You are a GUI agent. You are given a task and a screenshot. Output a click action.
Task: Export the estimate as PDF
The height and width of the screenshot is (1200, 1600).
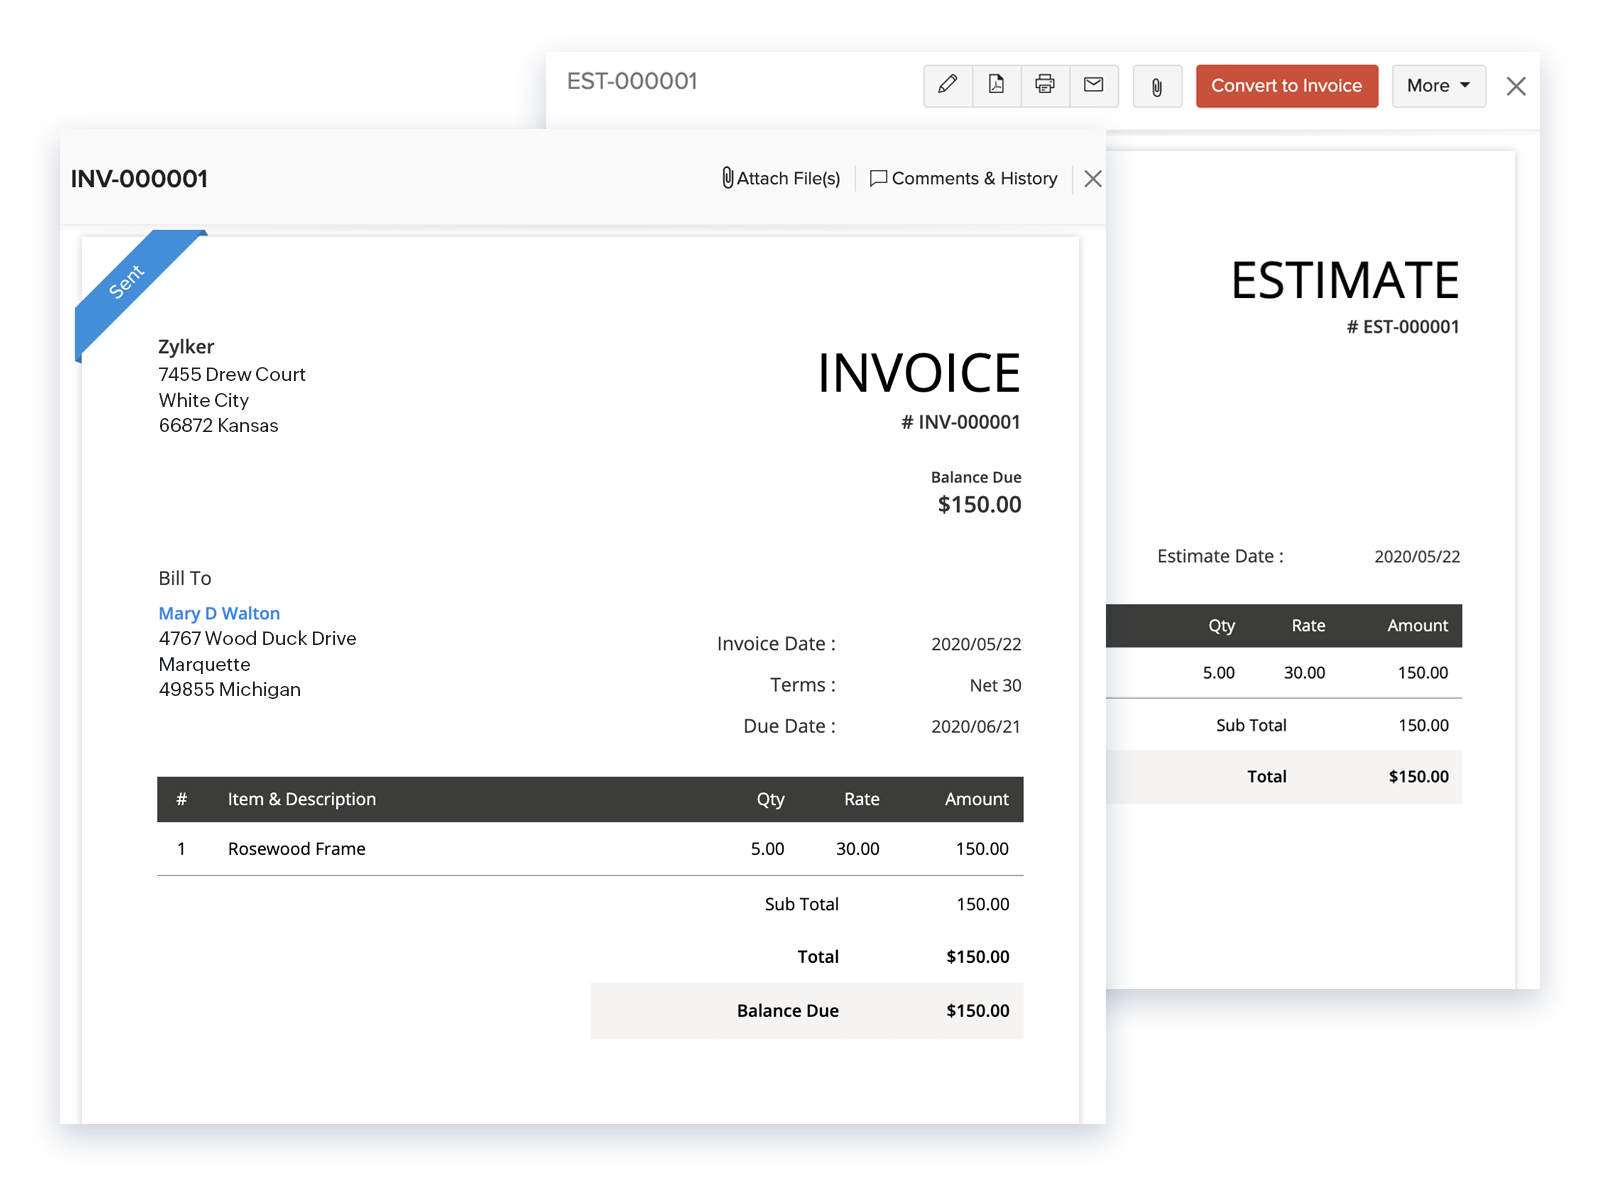click(996, 86)
